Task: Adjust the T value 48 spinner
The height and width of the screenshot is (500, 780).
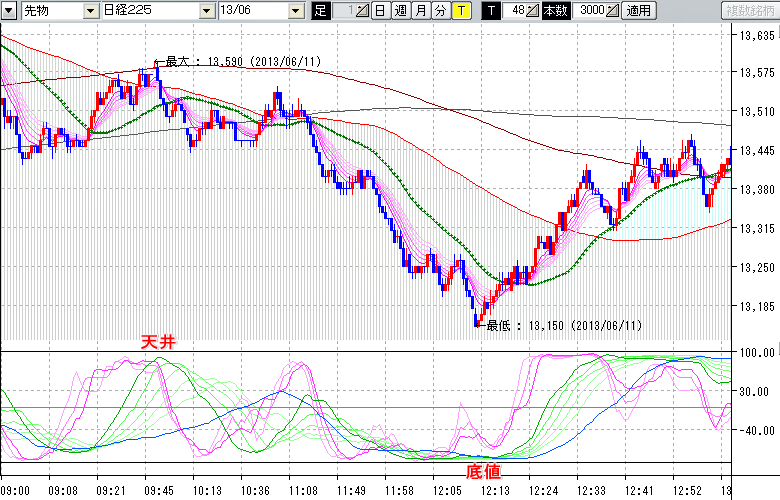Action: pos(534,11)
